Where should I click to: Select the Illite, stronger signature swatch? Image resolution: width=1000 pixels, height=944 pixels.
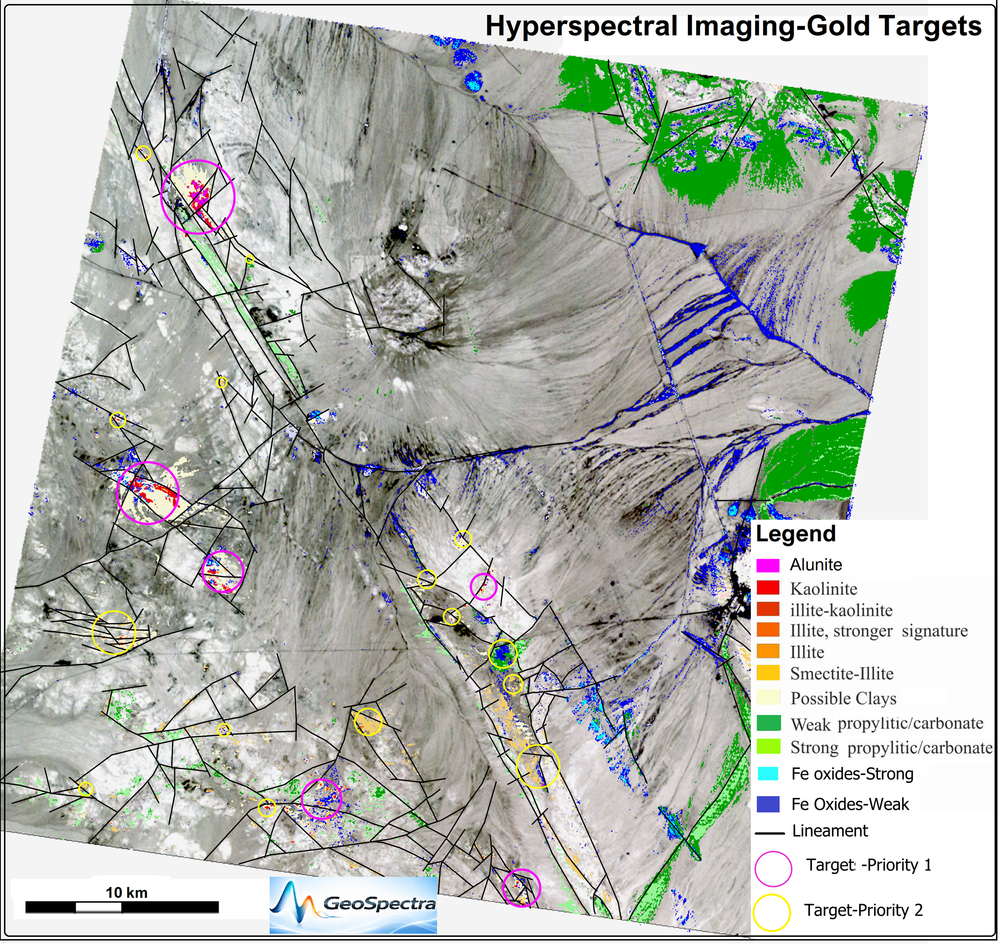click(768, 630)
